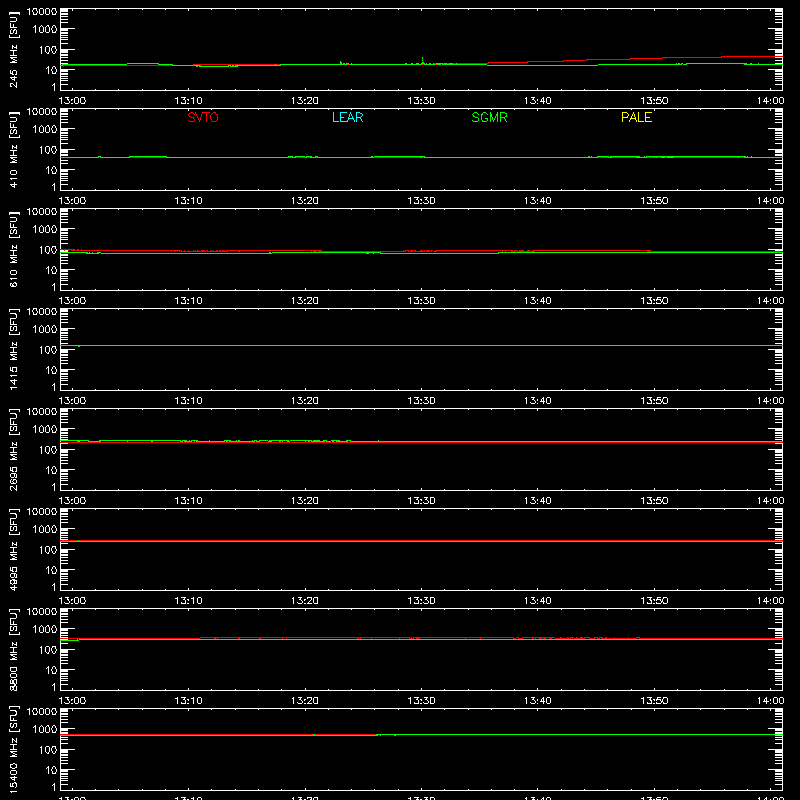Image resolution: width=800 pixels, height=800 pixels.
Task: Select the 2695 MHz [SFU] axis title
Action: 14,449
